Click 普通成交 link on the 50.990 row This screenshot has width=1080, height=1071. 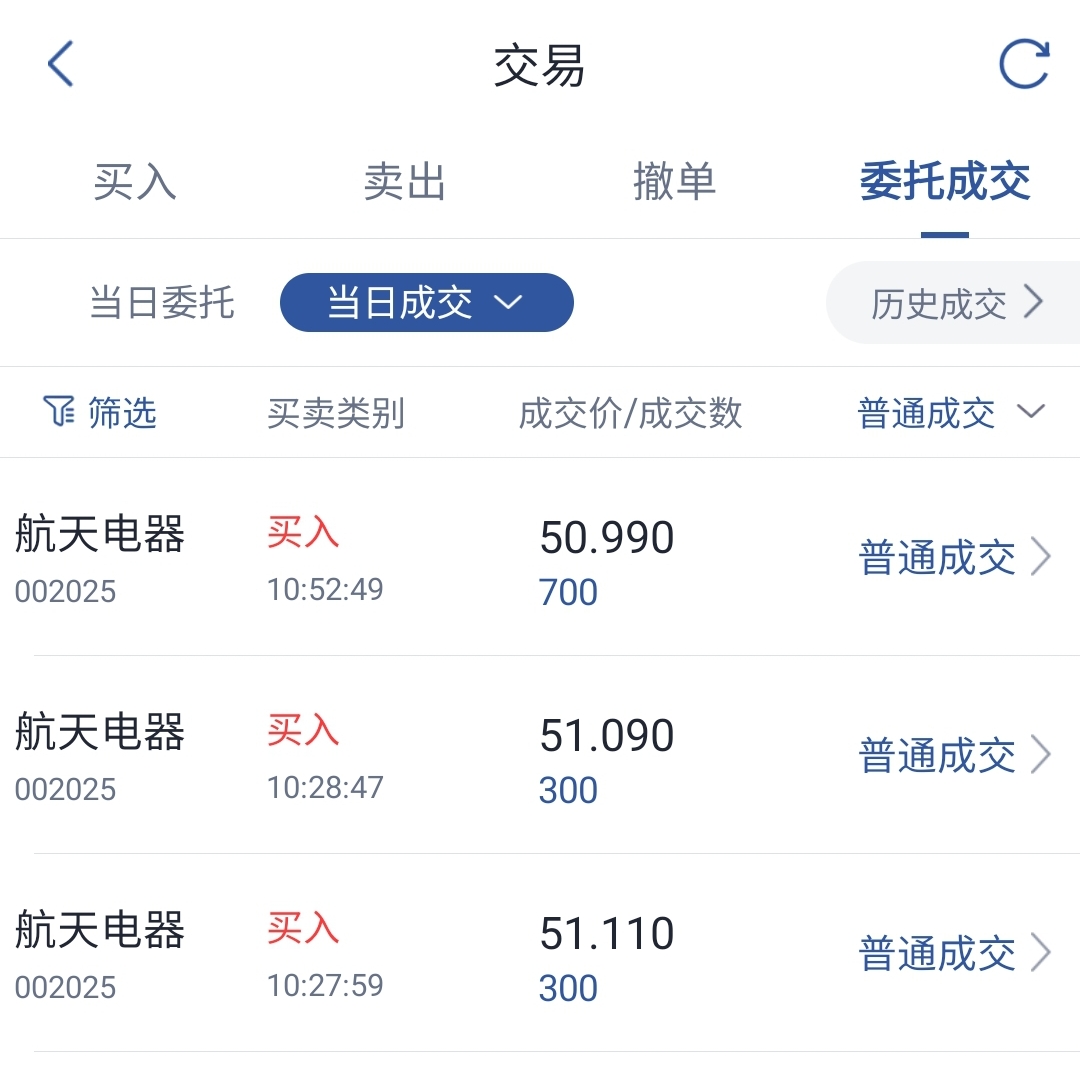(x=936, y=558)
